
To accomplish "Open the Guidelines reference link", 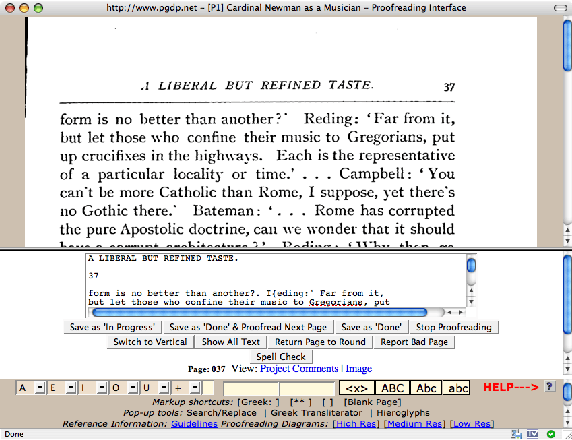I will pos(194,424).
